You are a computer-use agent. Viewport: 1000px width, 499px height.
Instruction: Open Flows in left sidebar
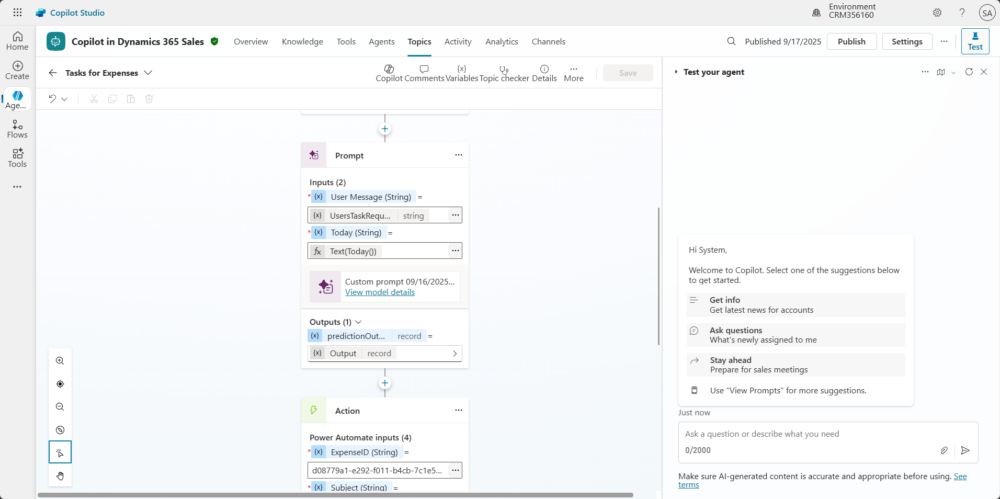[x=17, y=128]
